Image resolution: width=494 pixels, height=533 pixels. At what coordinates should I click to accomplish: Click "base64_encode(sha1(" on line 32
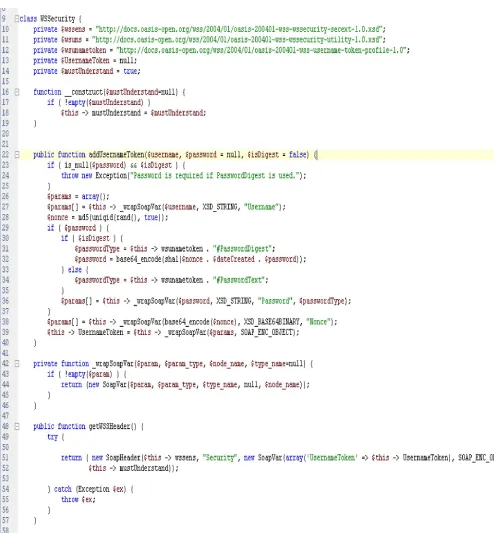[x=148, y=259]
